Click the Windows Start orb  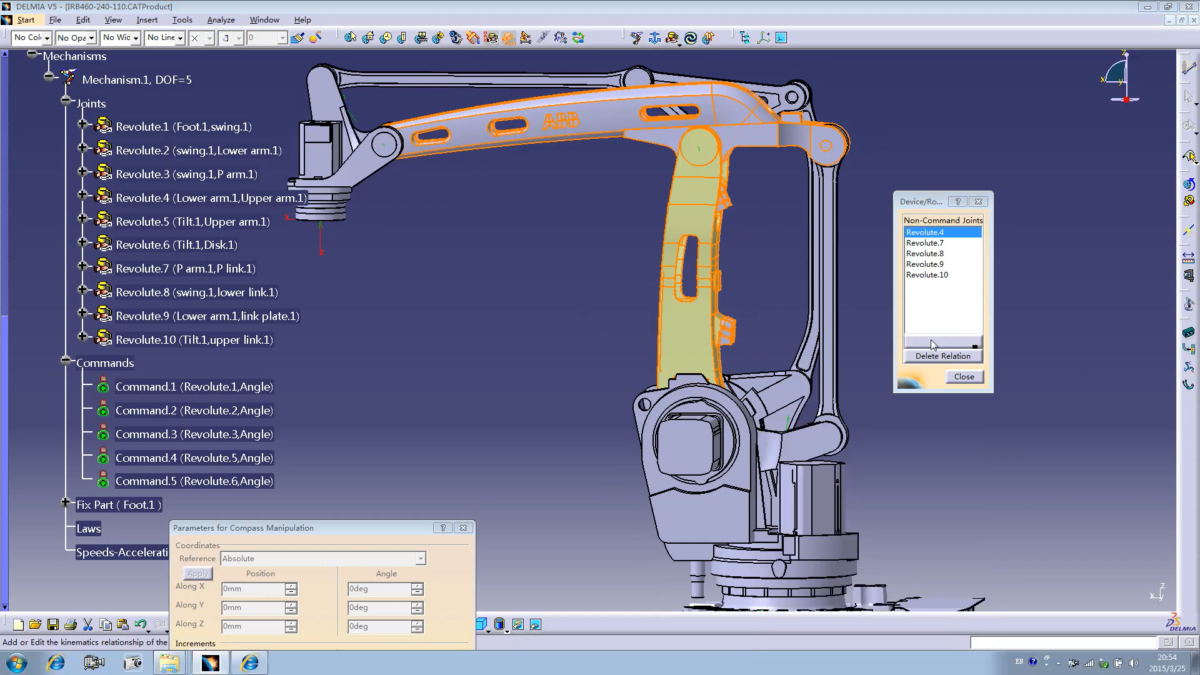tap(17, 662)
